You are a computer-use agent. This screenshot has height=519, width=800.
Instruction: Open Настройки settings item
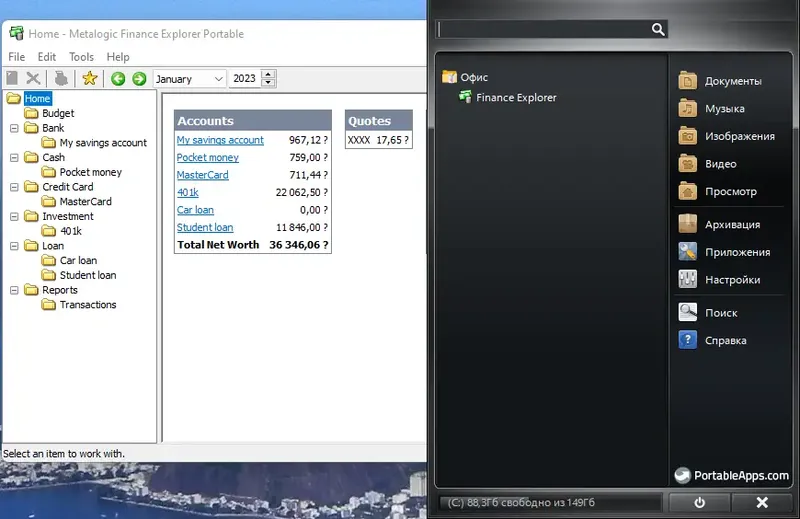pyautogui.click(x=719, y=280)
